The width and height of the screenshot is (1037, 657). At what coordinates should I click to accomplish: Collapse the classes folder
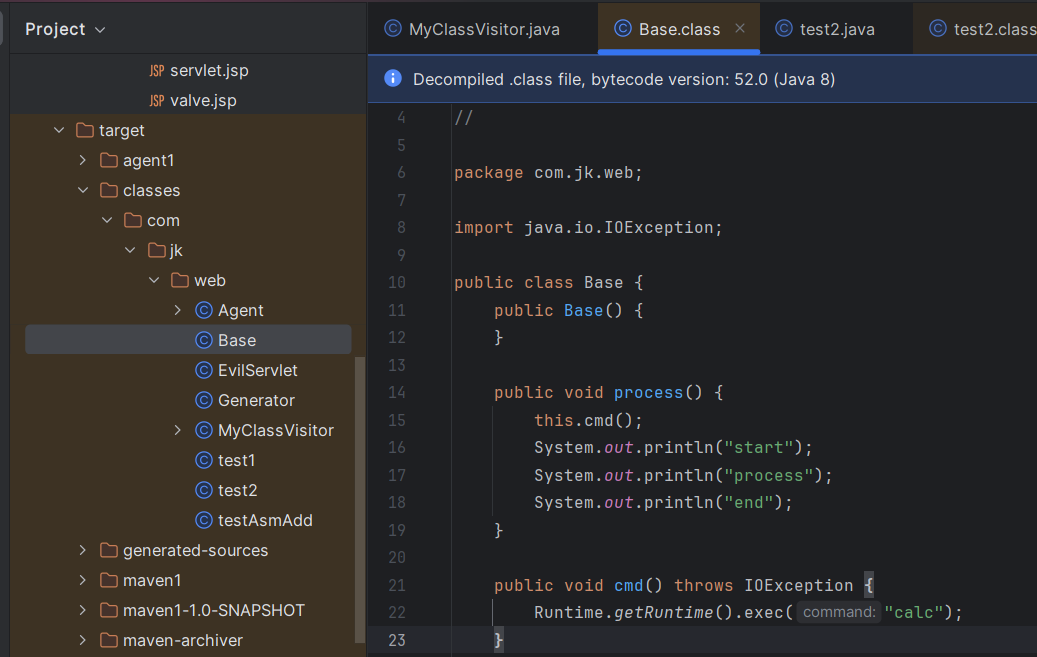(83, 190)
